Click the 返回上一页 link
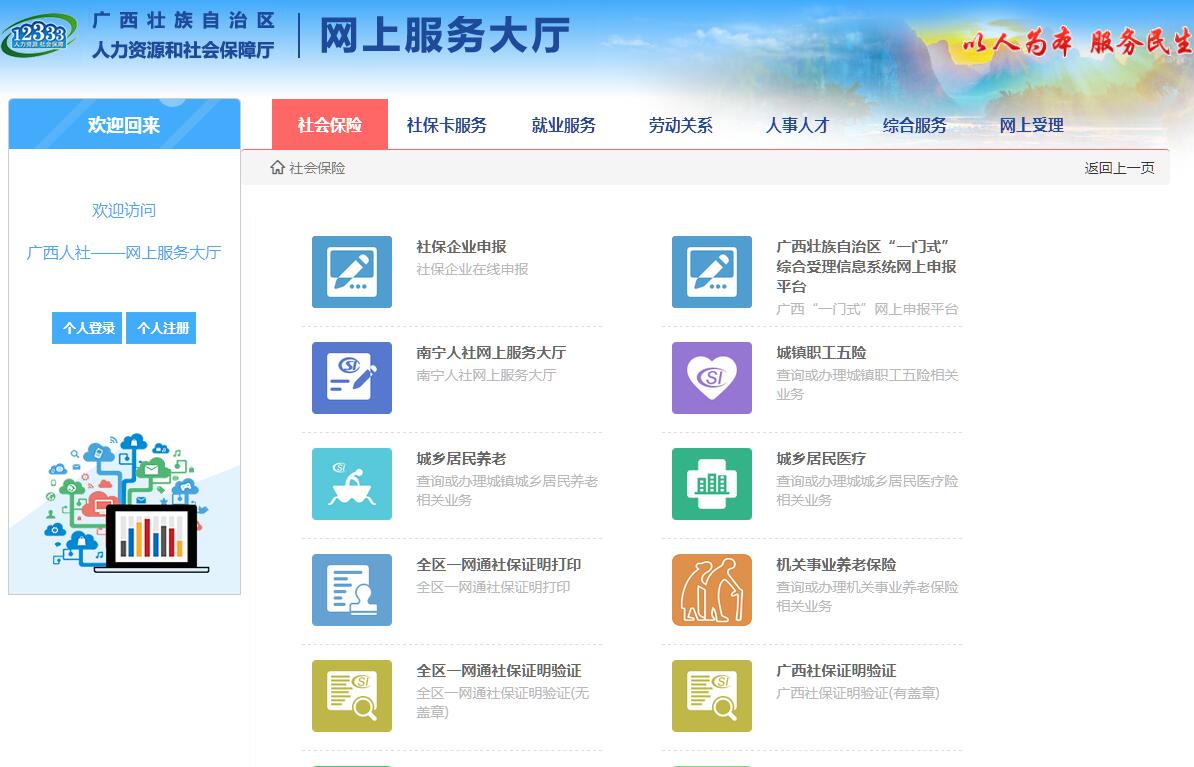Image resolution: width=1194 pixels, height=767 pixels. pos(1119,168)
